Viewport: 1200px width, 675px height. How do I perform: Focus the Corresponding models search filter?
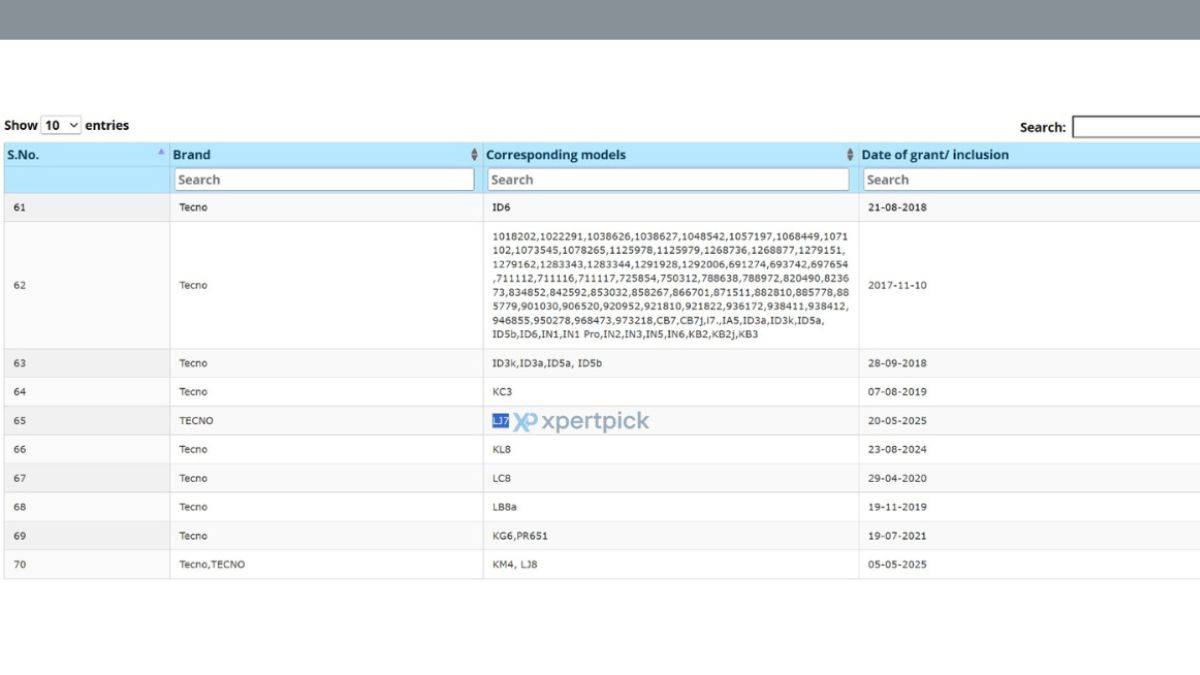pyautogui.click(x=668, y=180)
